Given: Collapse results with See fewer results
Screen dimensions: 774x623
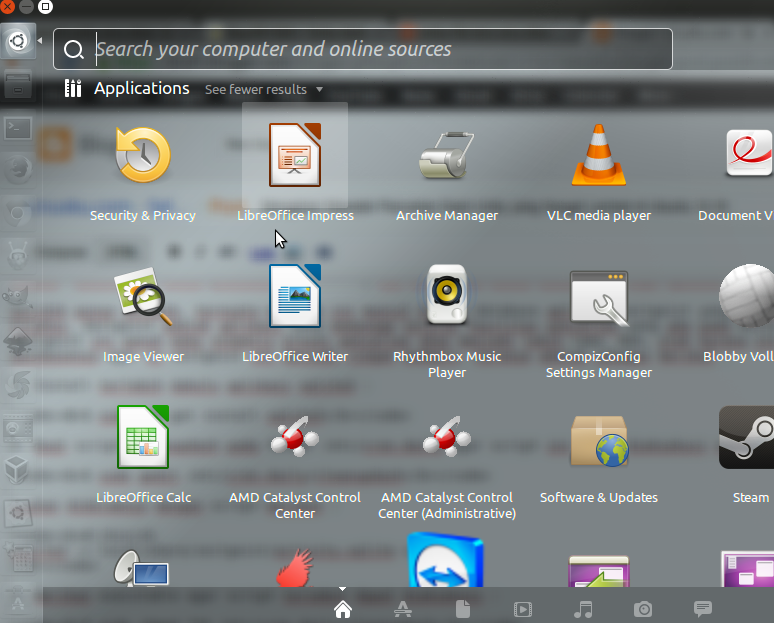Looking at the screenshot, I should click(264, 89).
